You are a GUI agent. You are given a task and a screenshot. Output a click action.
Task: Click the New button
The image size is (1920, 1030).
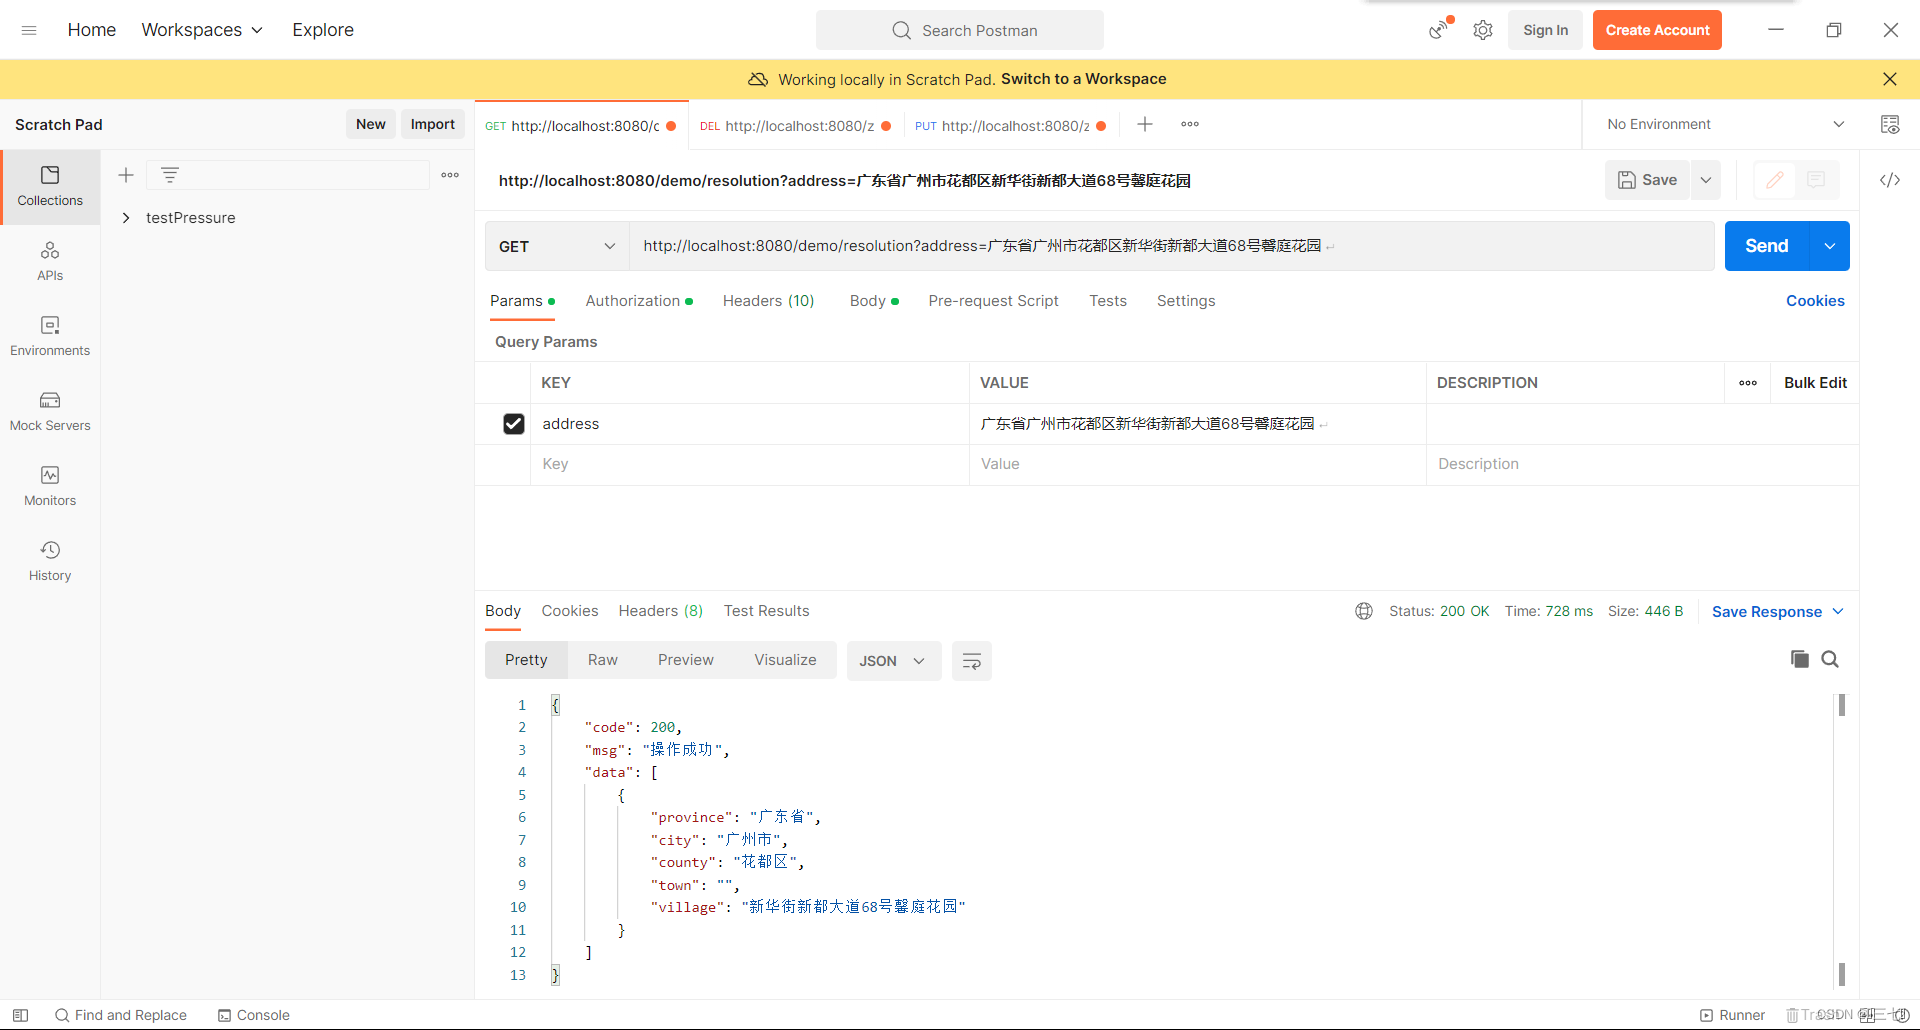(x=370, y=124)
